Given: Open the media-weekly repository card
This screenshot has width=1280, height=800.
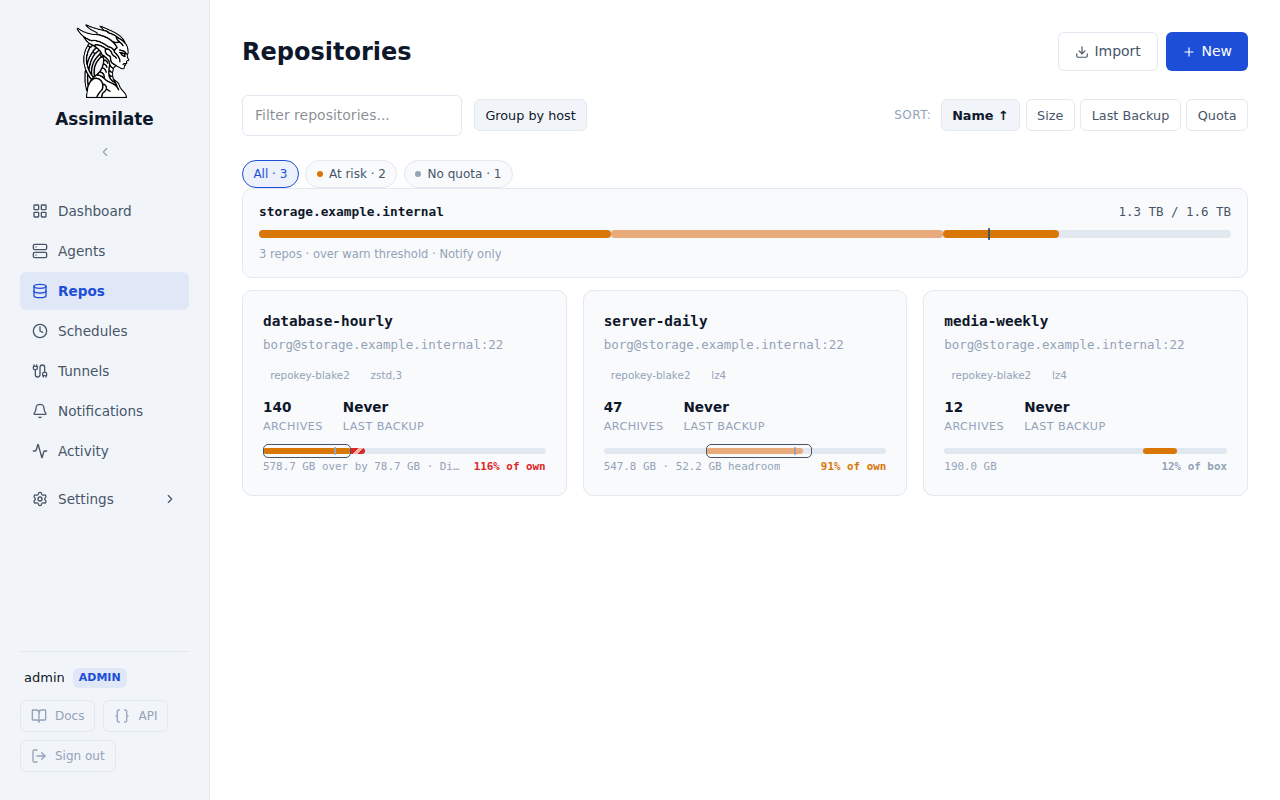Looking at the screenshot, I should click(1085, 393).
